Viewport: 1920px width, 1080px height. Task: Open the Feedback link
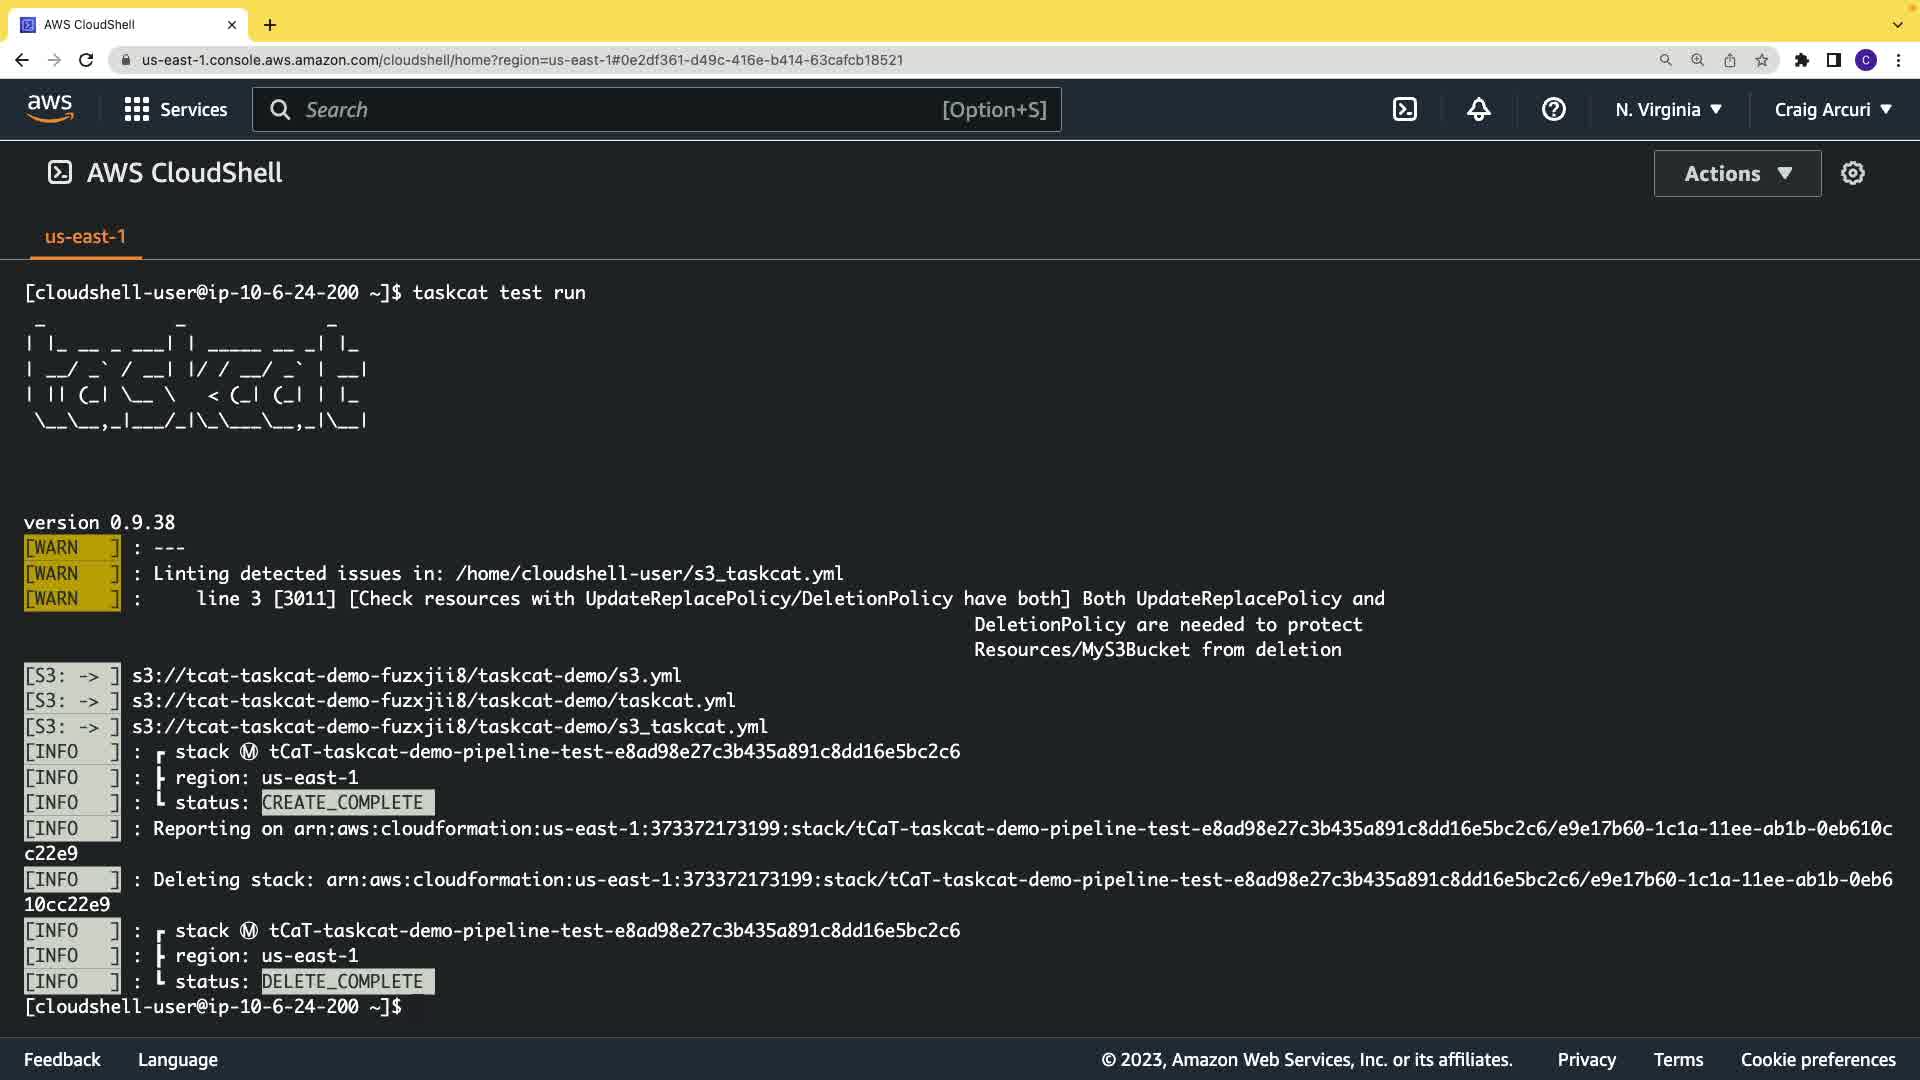point(62,1060)
